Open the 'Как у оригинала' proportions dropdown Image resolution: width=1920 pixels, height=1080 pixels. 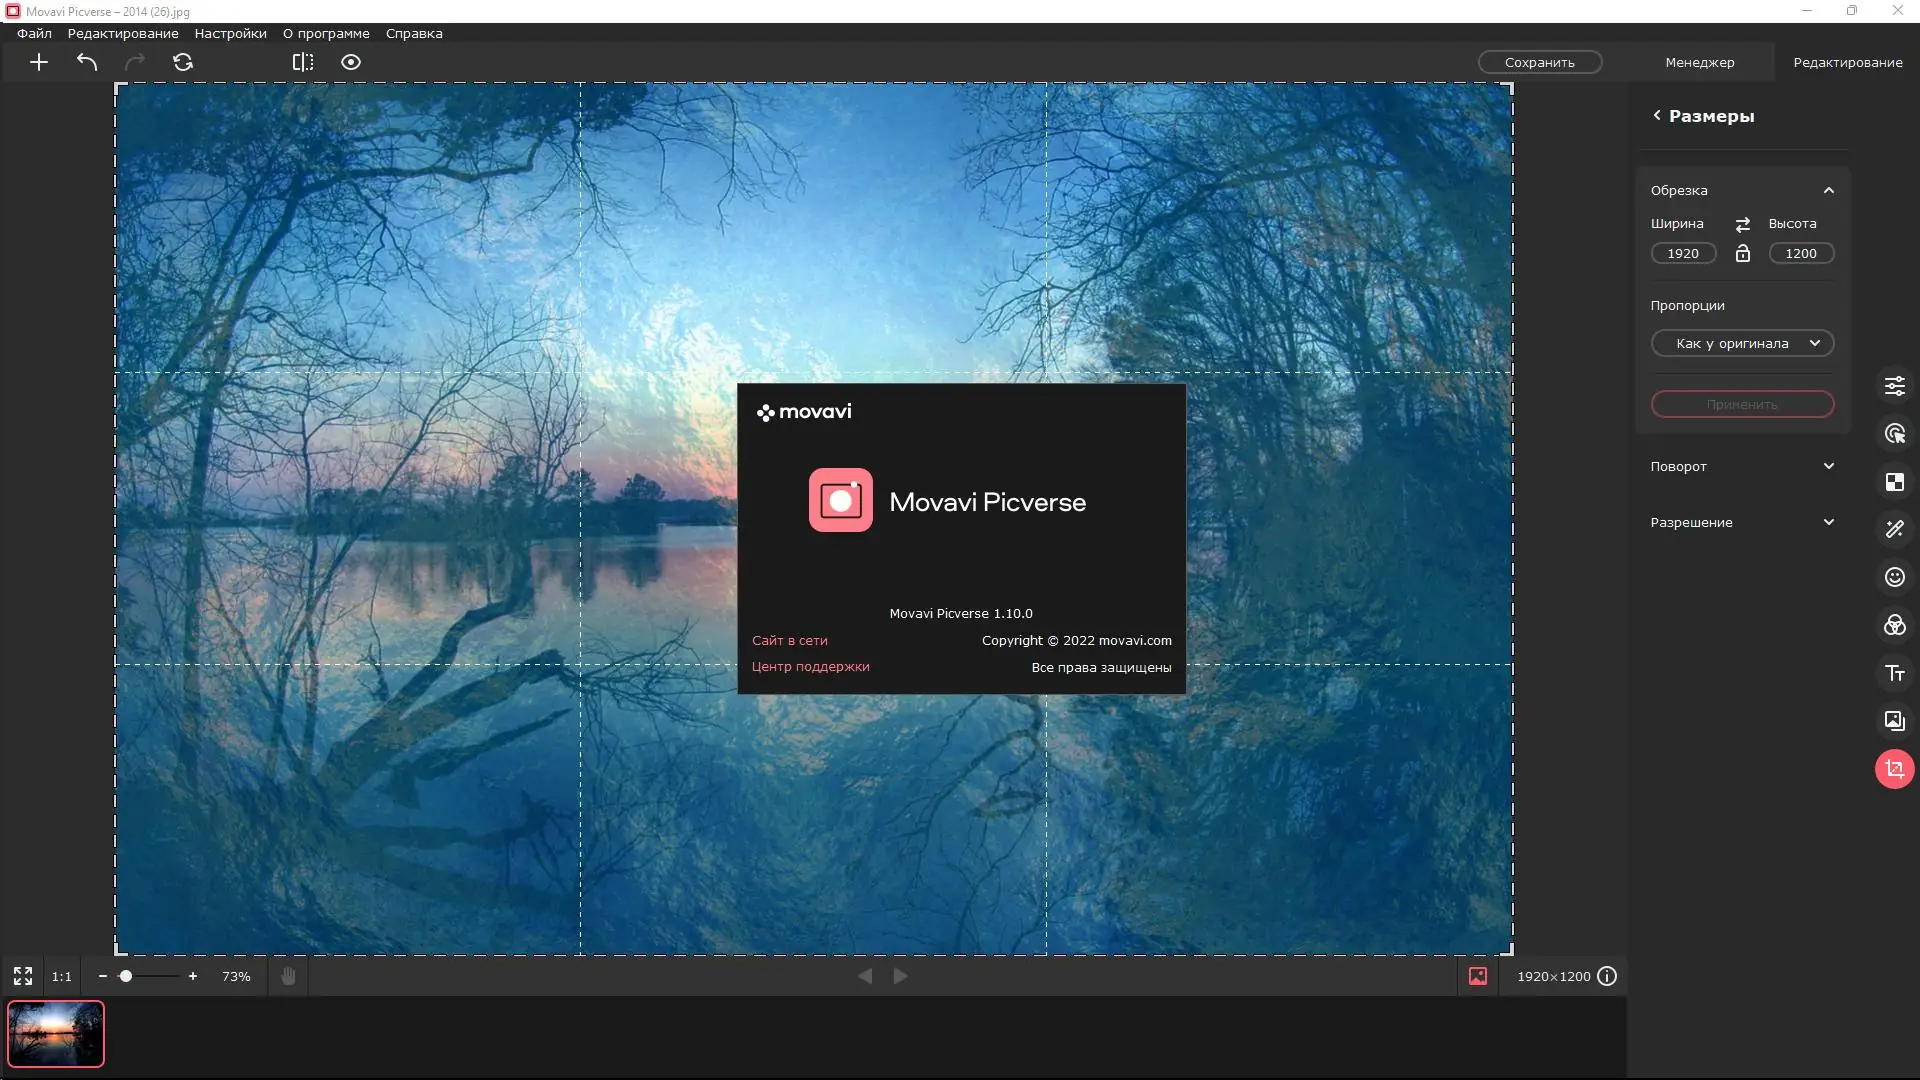pos(1742,343)
